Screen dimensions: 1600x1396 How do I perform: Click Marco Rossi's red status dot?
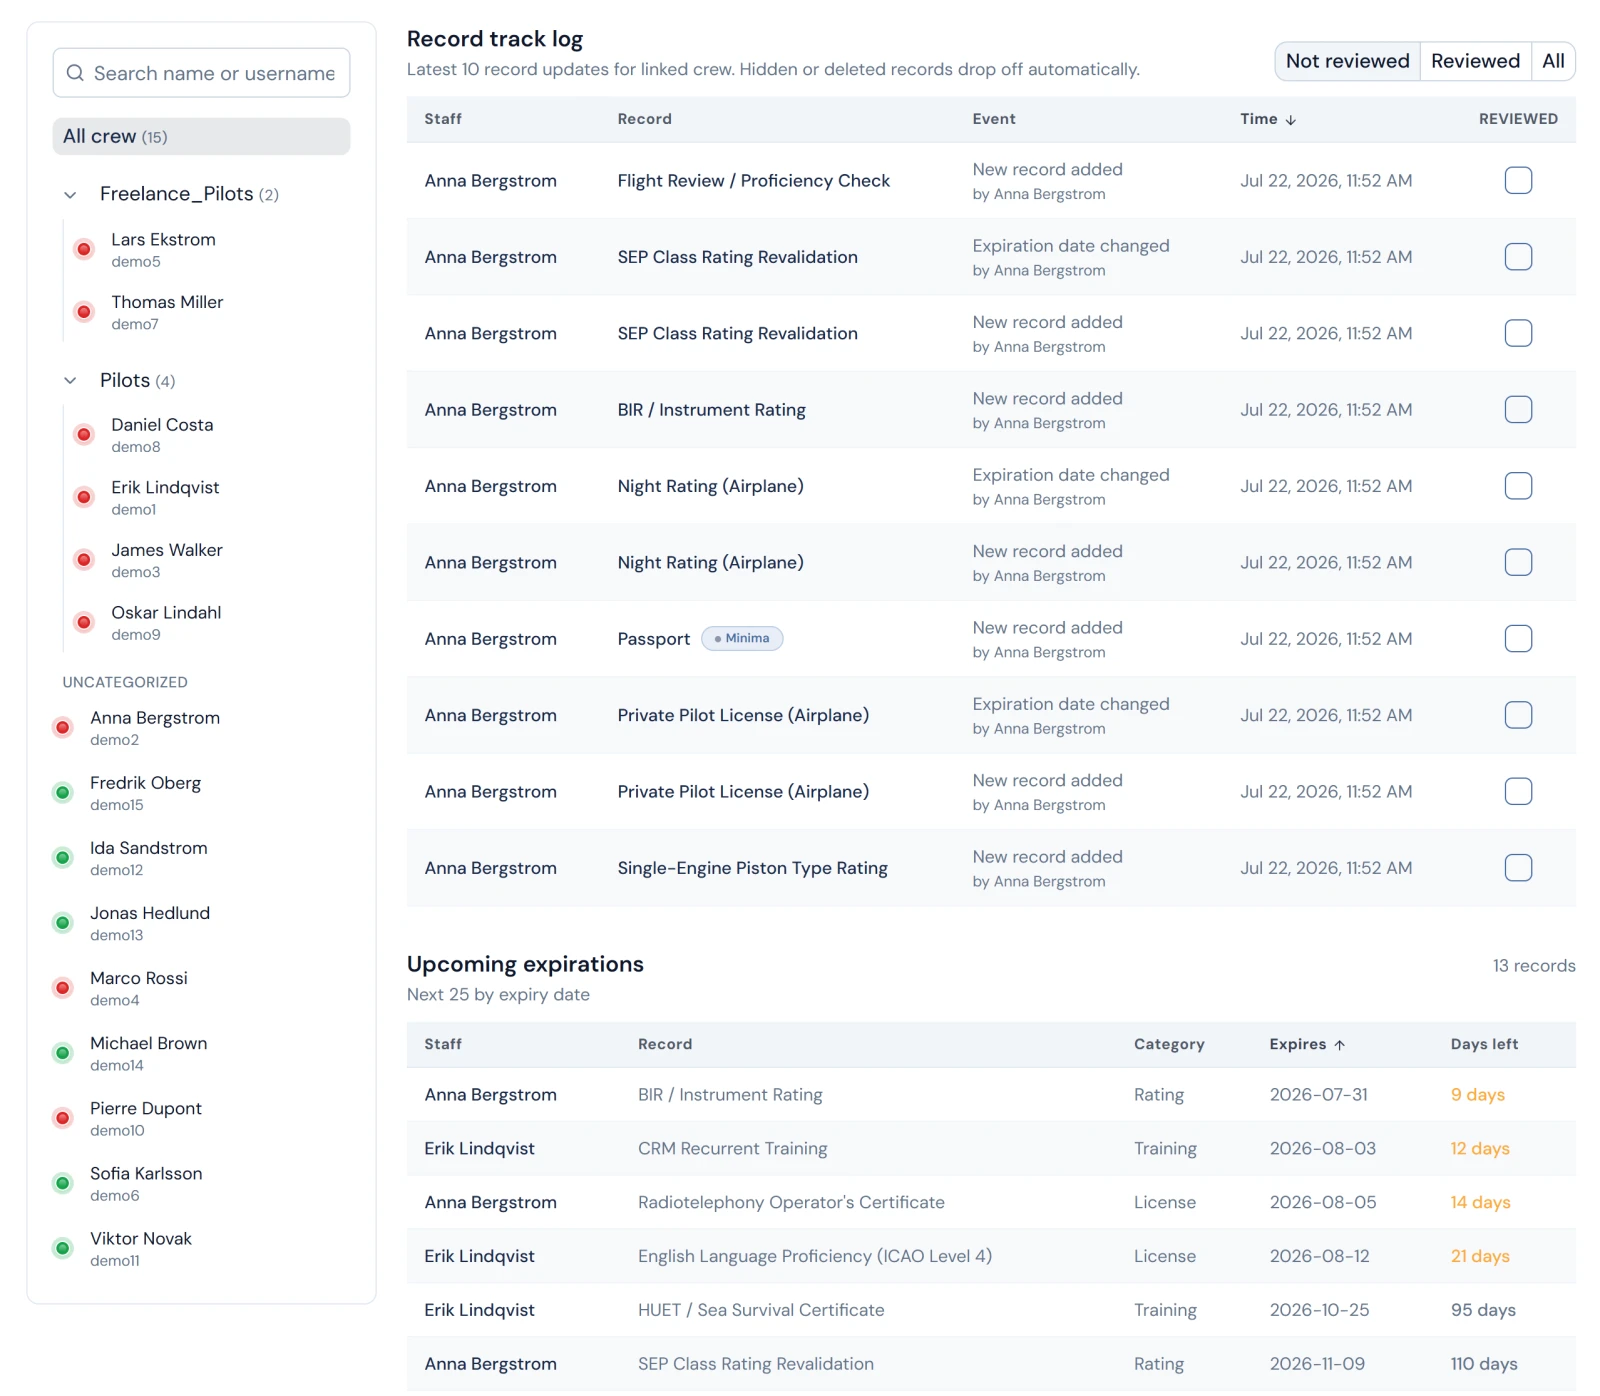[x=63, y=988]
